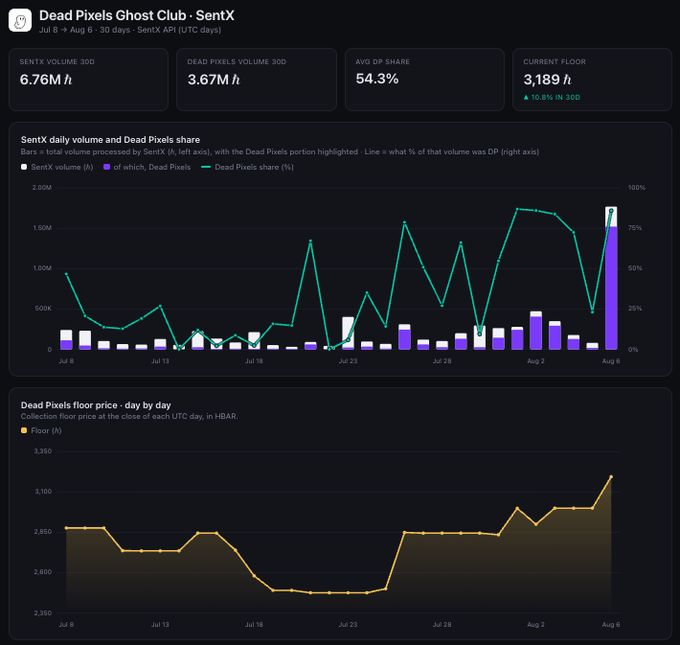Click the Jul 23 label on floor chart axis
This screenshot has height=645, width=680.
click(x=348, y=625)
